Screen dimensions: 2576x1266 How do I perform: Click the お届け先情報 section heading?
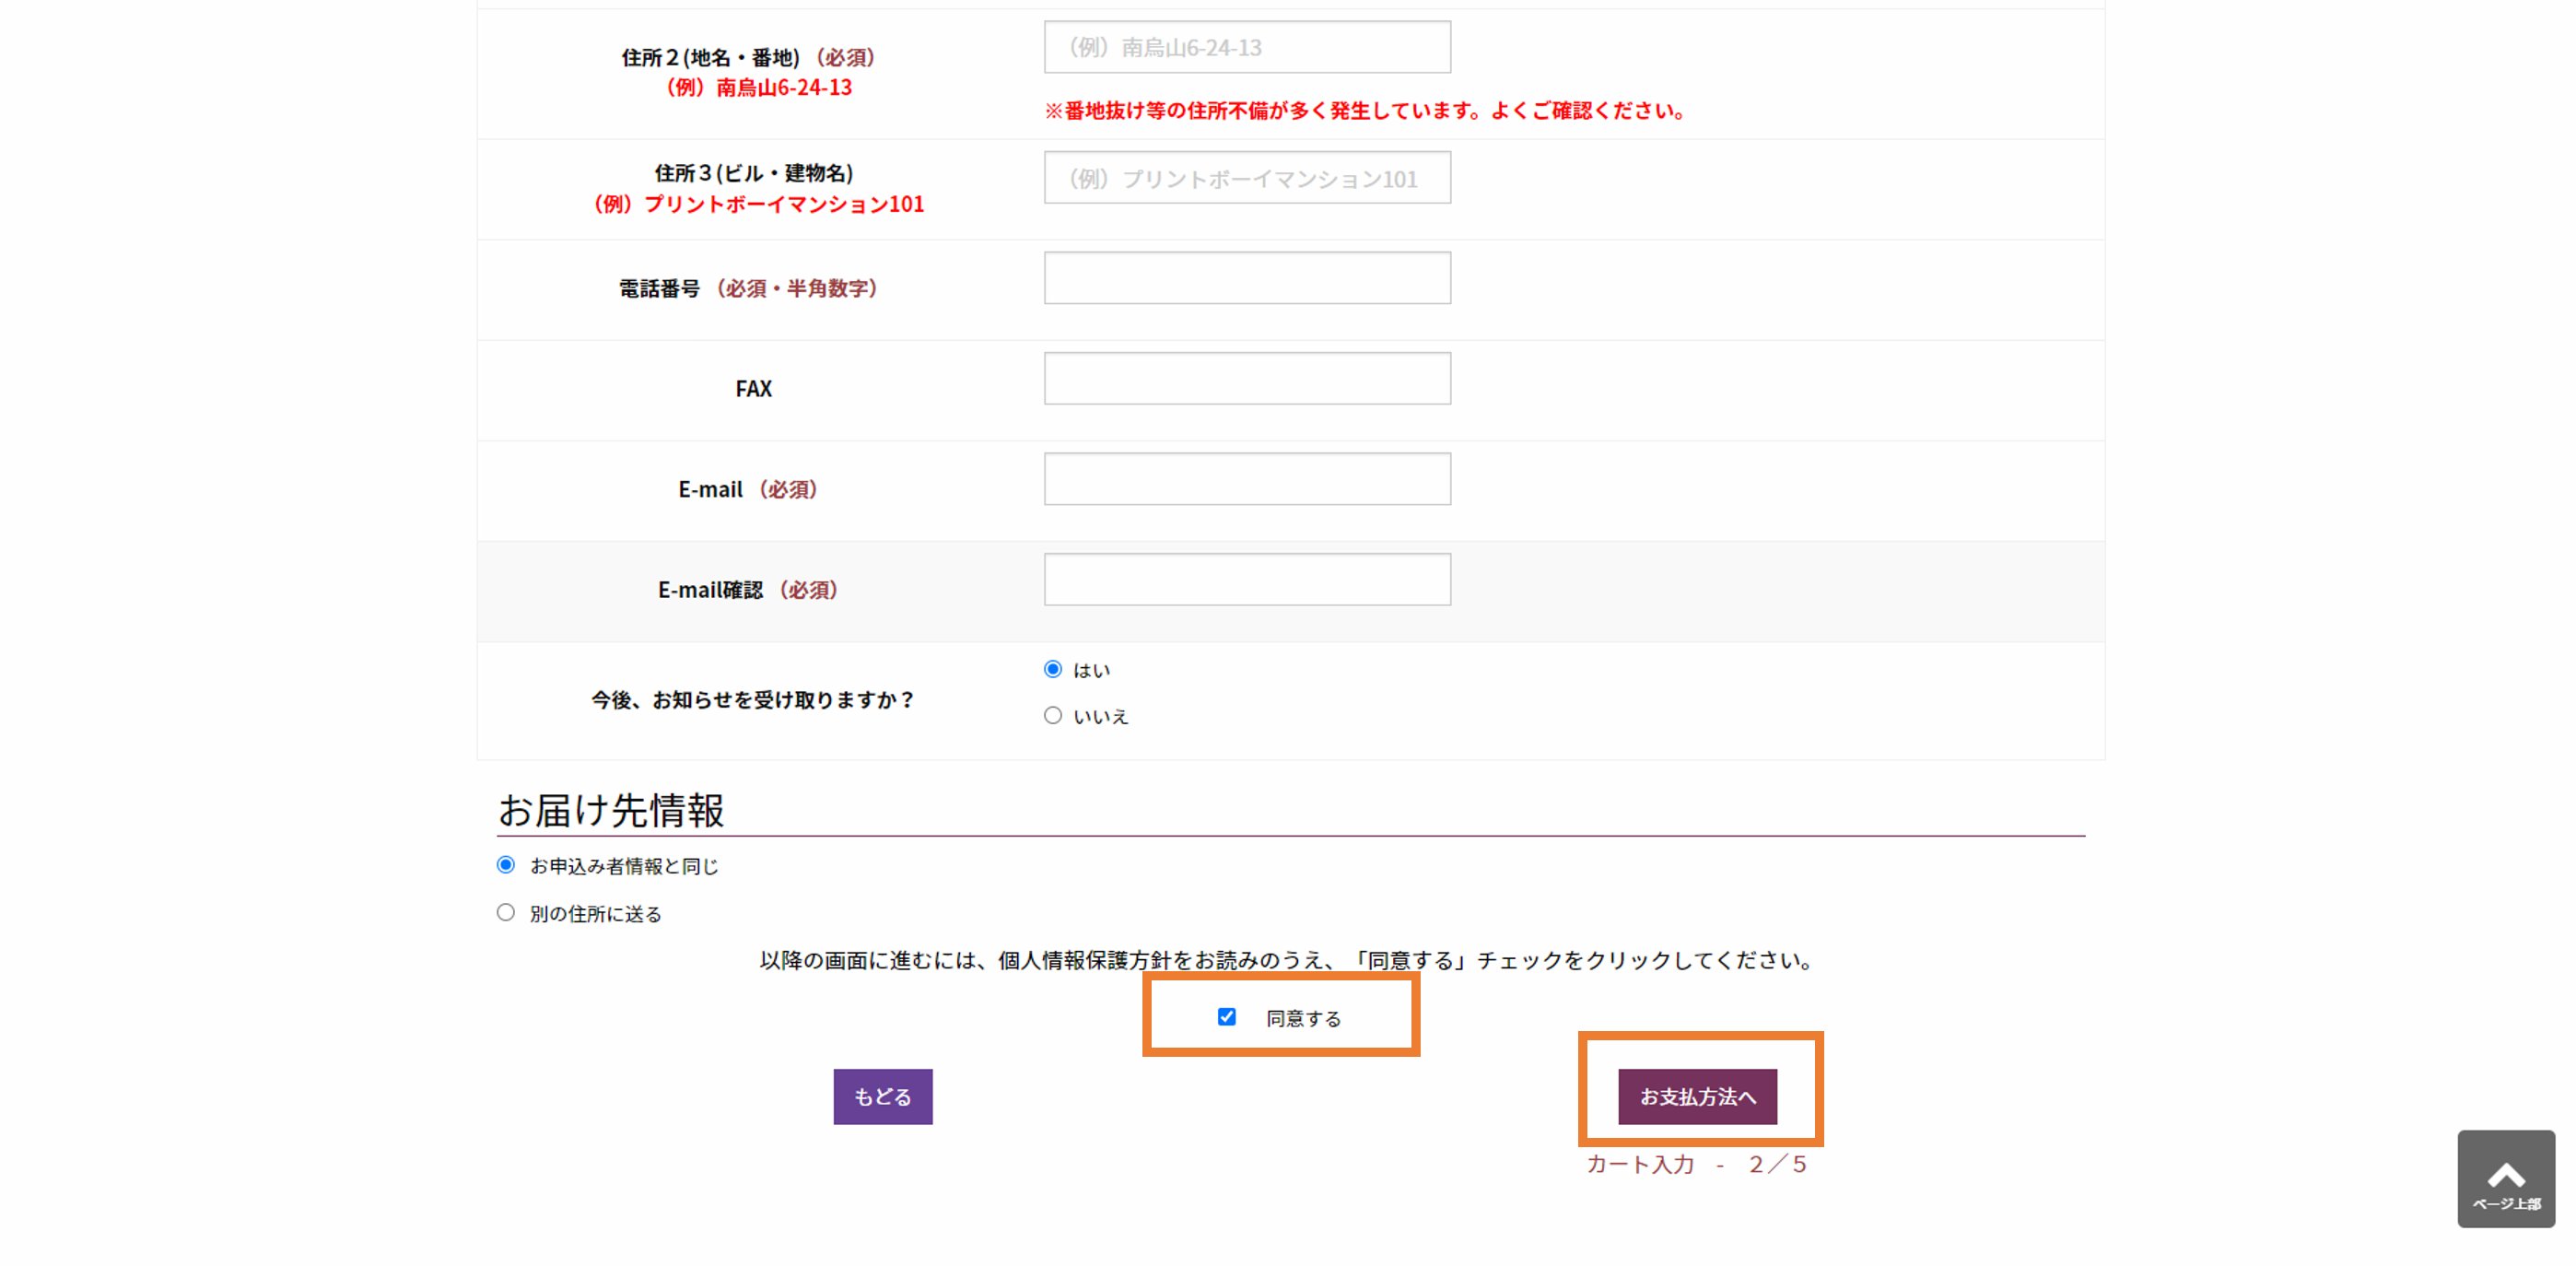tap(611, 810)
